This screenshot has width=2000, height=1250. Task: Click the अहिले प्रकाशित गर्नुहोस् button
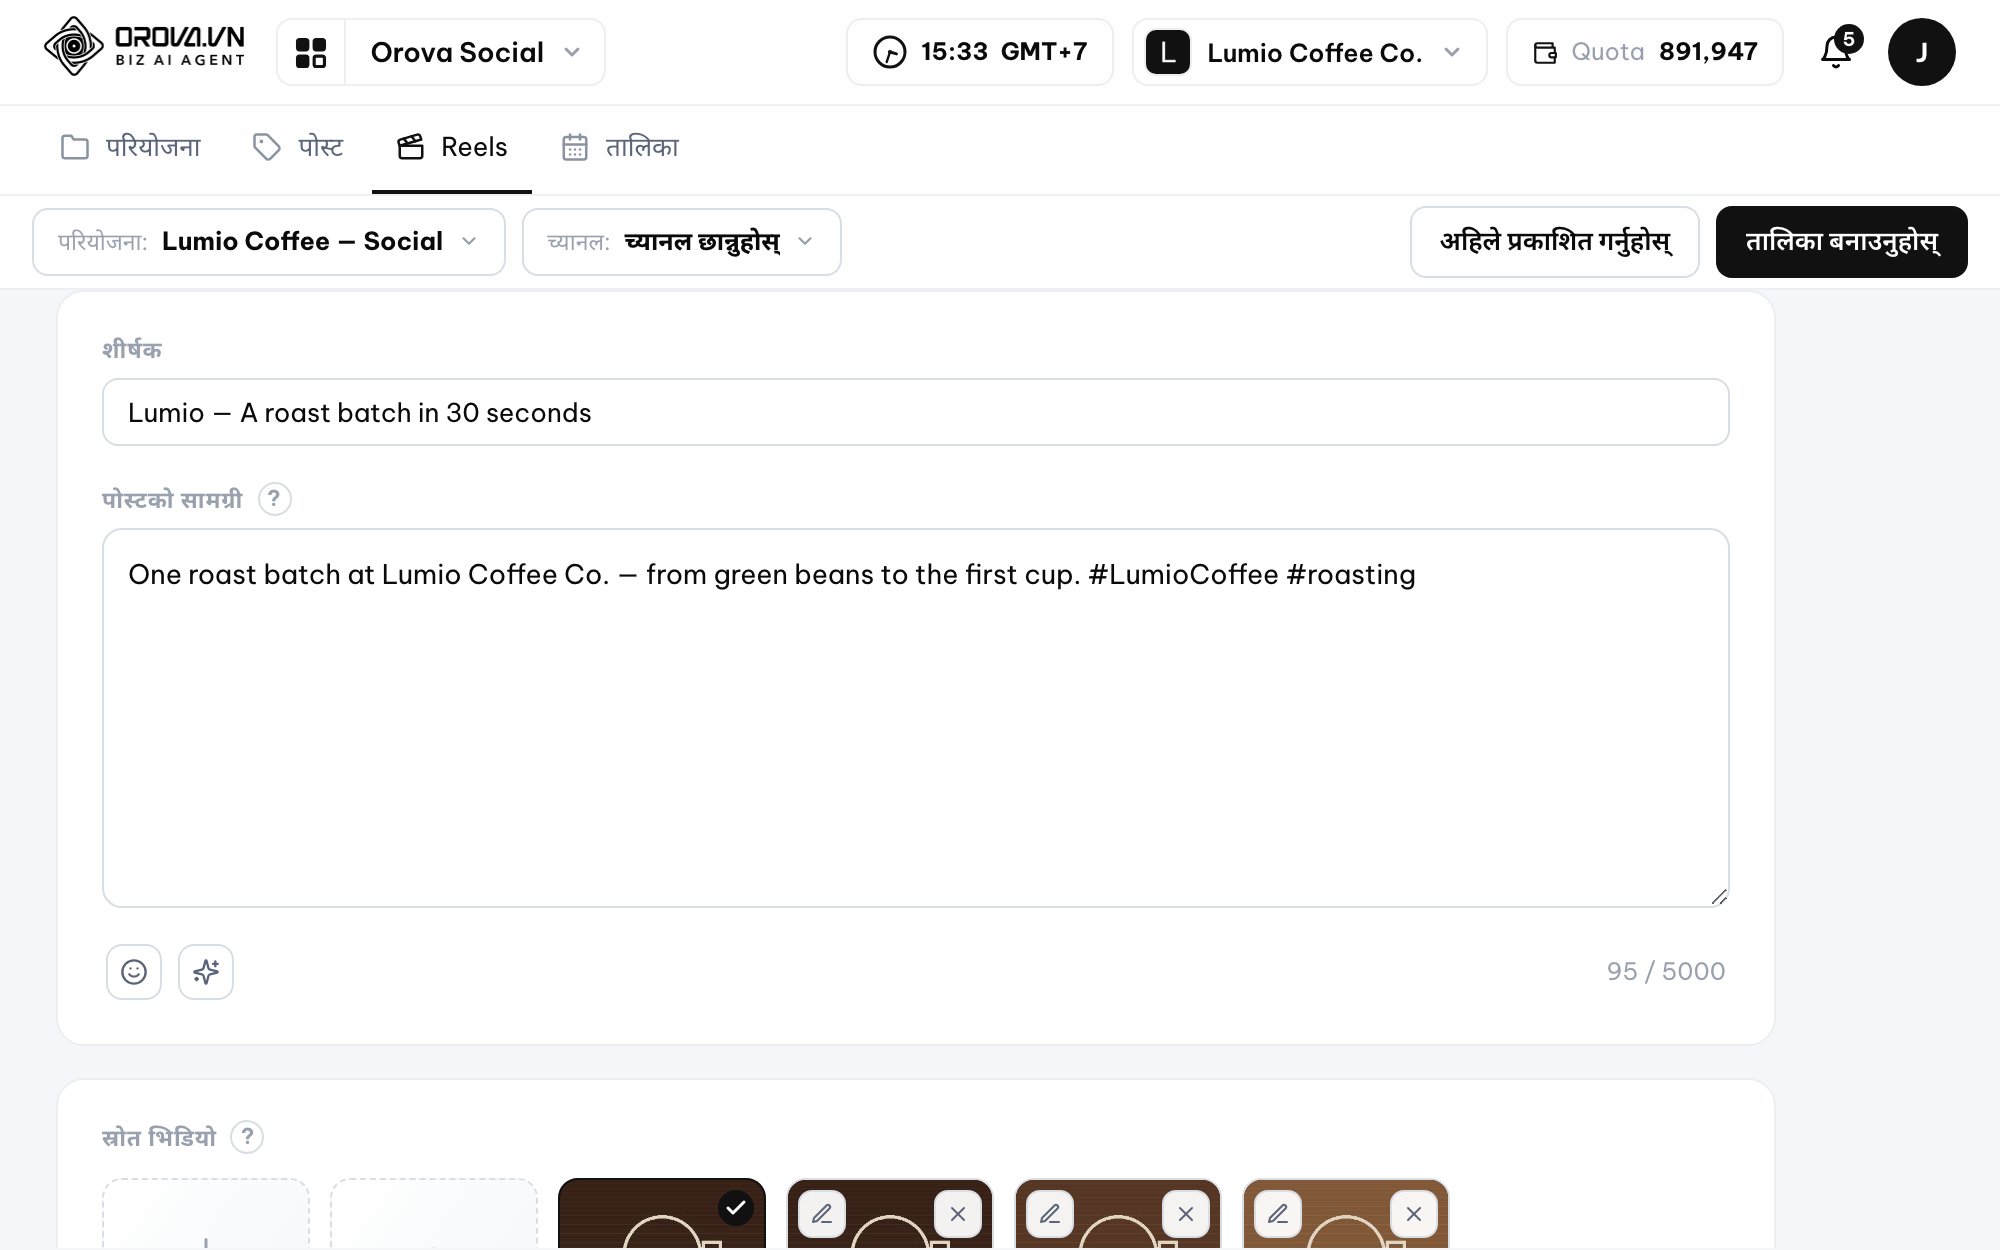[x=1555, y=242]
